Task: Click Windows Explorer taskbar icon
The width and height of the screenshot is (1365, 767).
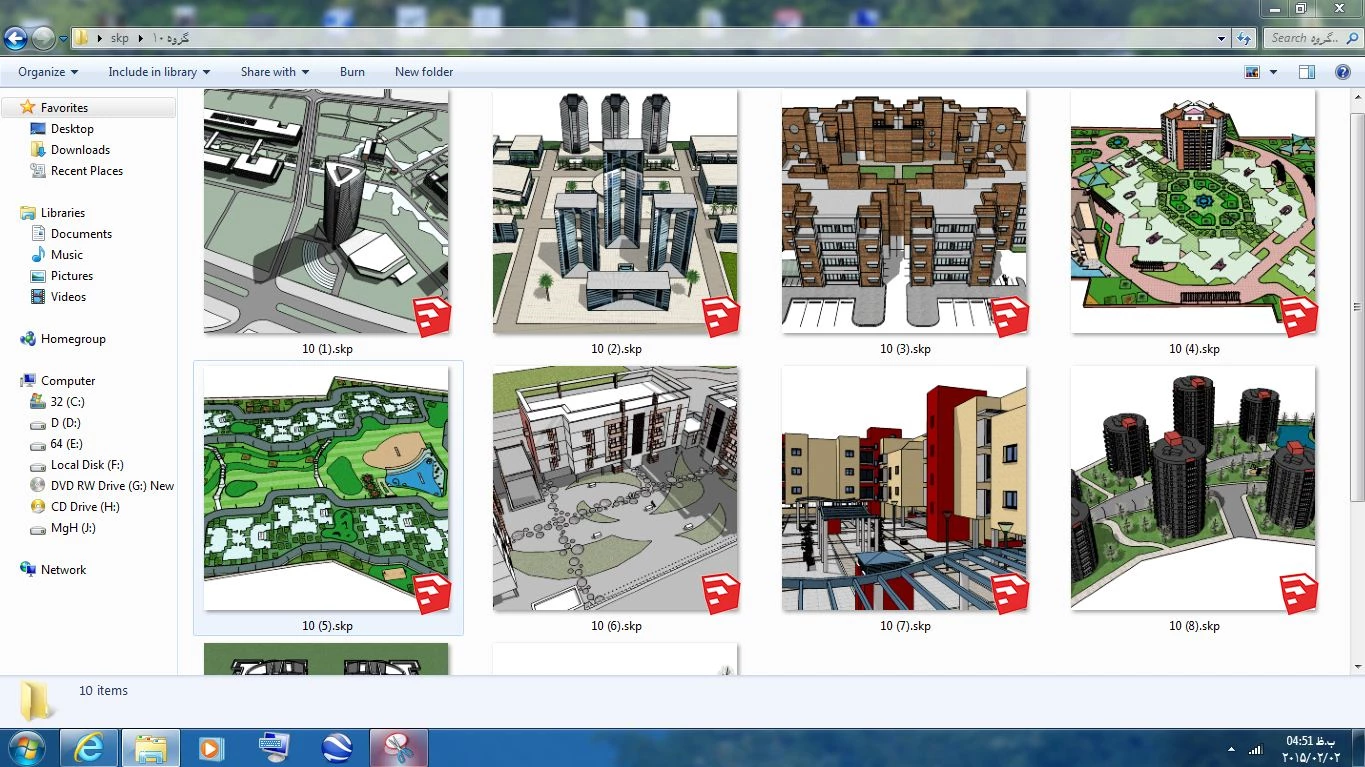Action: [151, 748]
